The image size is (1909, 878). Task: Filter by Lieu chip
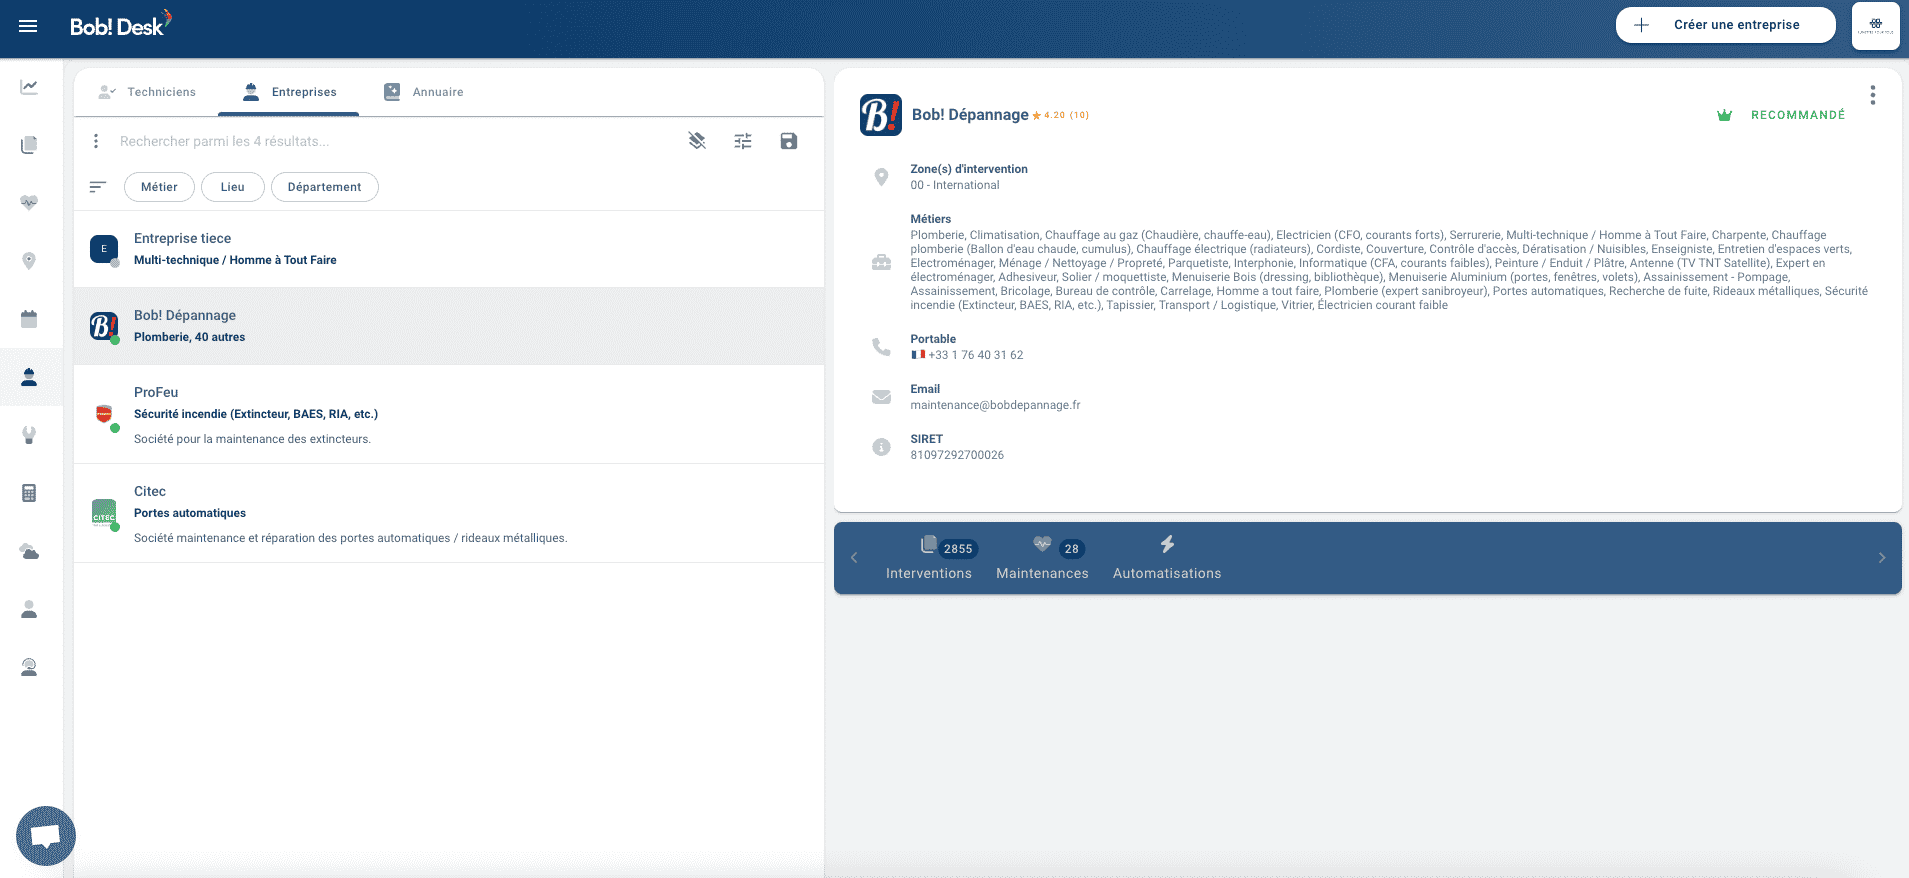(232, 187)
